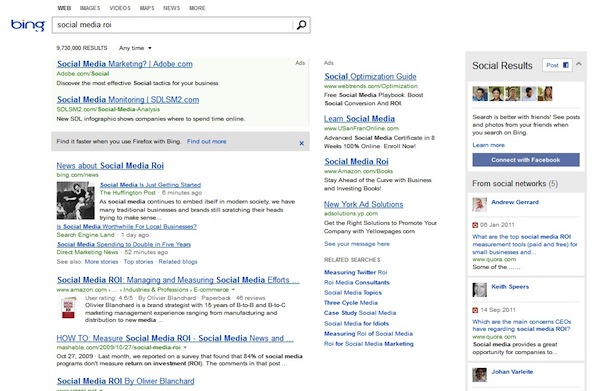This screenshot has width=600, height=391.
Task: Open Johan Varleite's name link
Action: (512, 371)
